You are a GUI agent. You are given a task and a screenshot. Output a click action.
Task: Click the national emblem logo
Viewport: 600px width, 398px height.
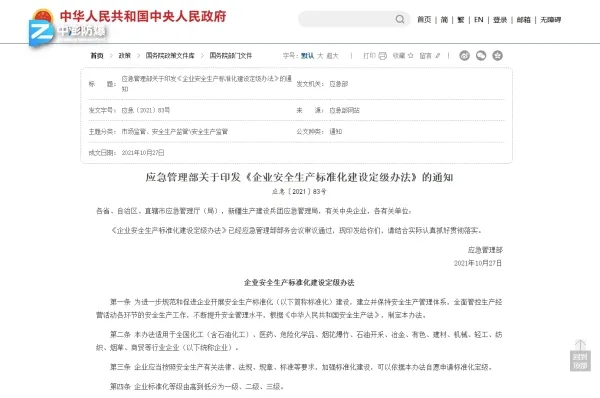(43, 17)
